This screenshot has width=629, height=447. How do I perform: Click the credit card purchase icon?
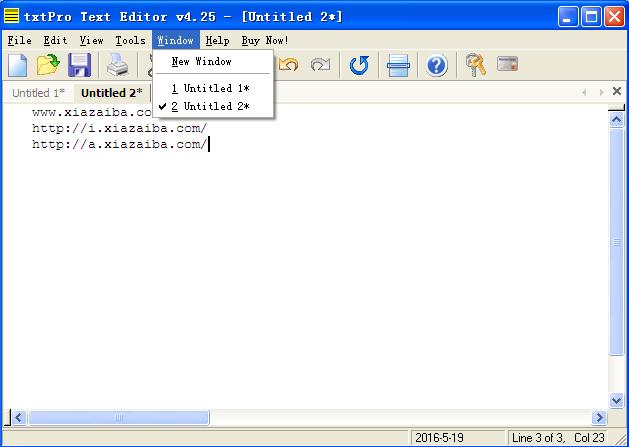[507, 64]
